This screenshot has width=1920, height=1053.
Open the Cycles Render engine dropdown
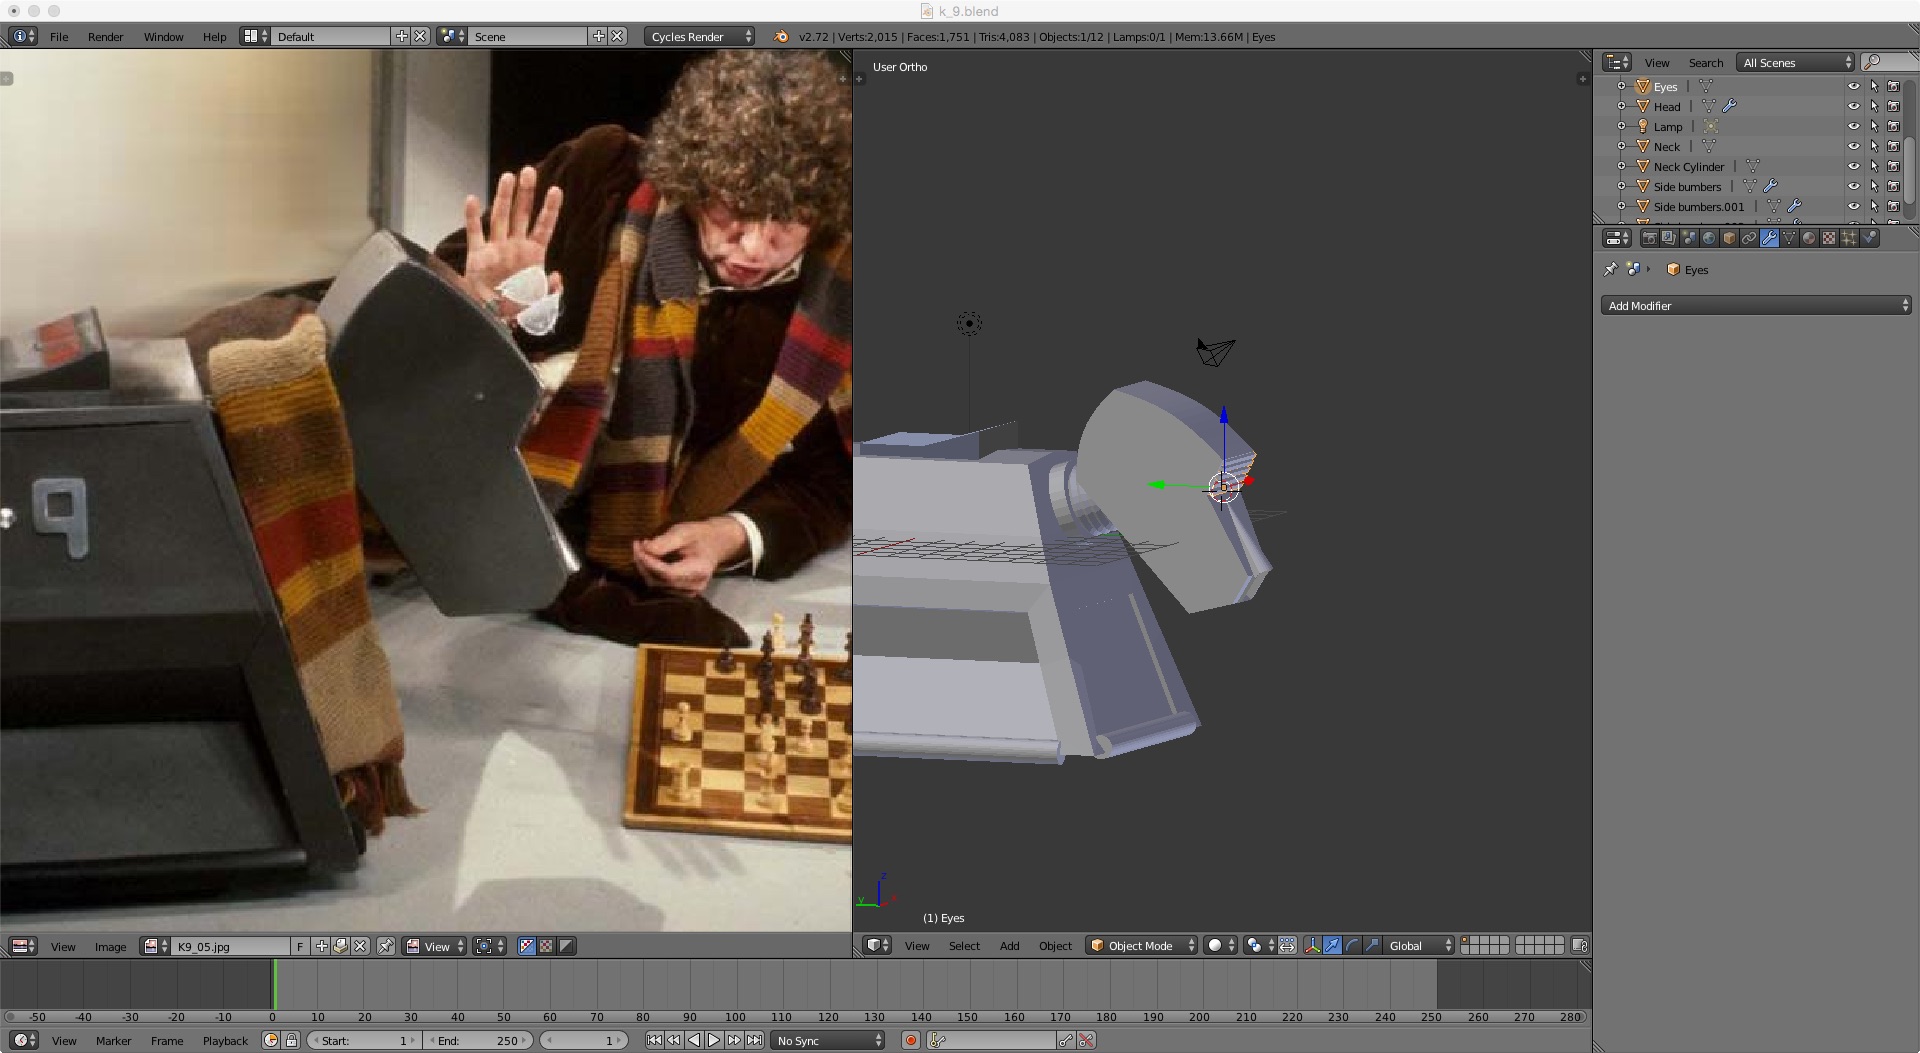[699, 36]
